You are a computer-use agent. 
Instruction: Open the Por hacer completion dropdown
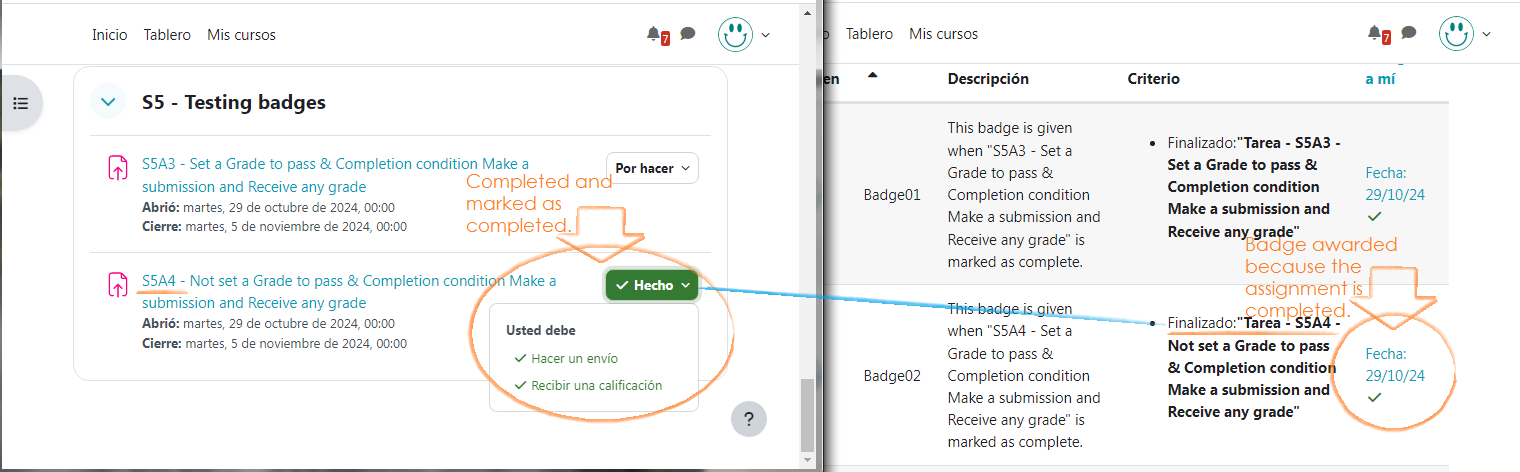click(x=652, y=168)
